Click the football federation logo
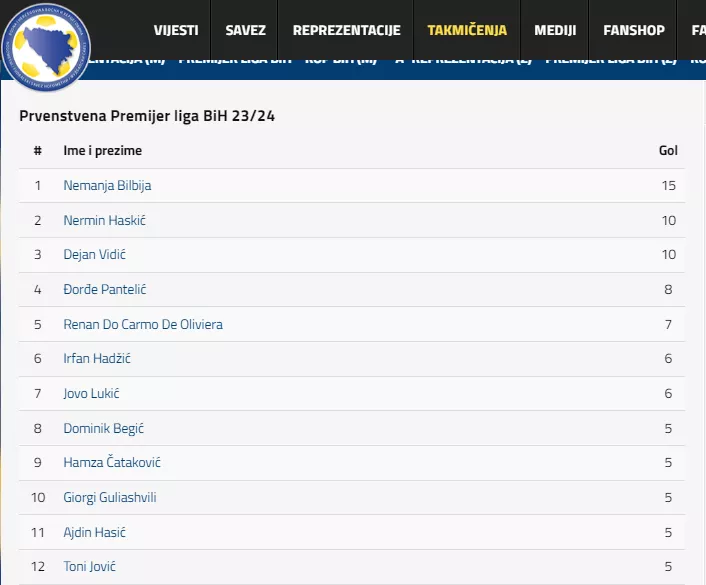Image resolution: width=706 pixels, height=585 pixels. [46, 46]
